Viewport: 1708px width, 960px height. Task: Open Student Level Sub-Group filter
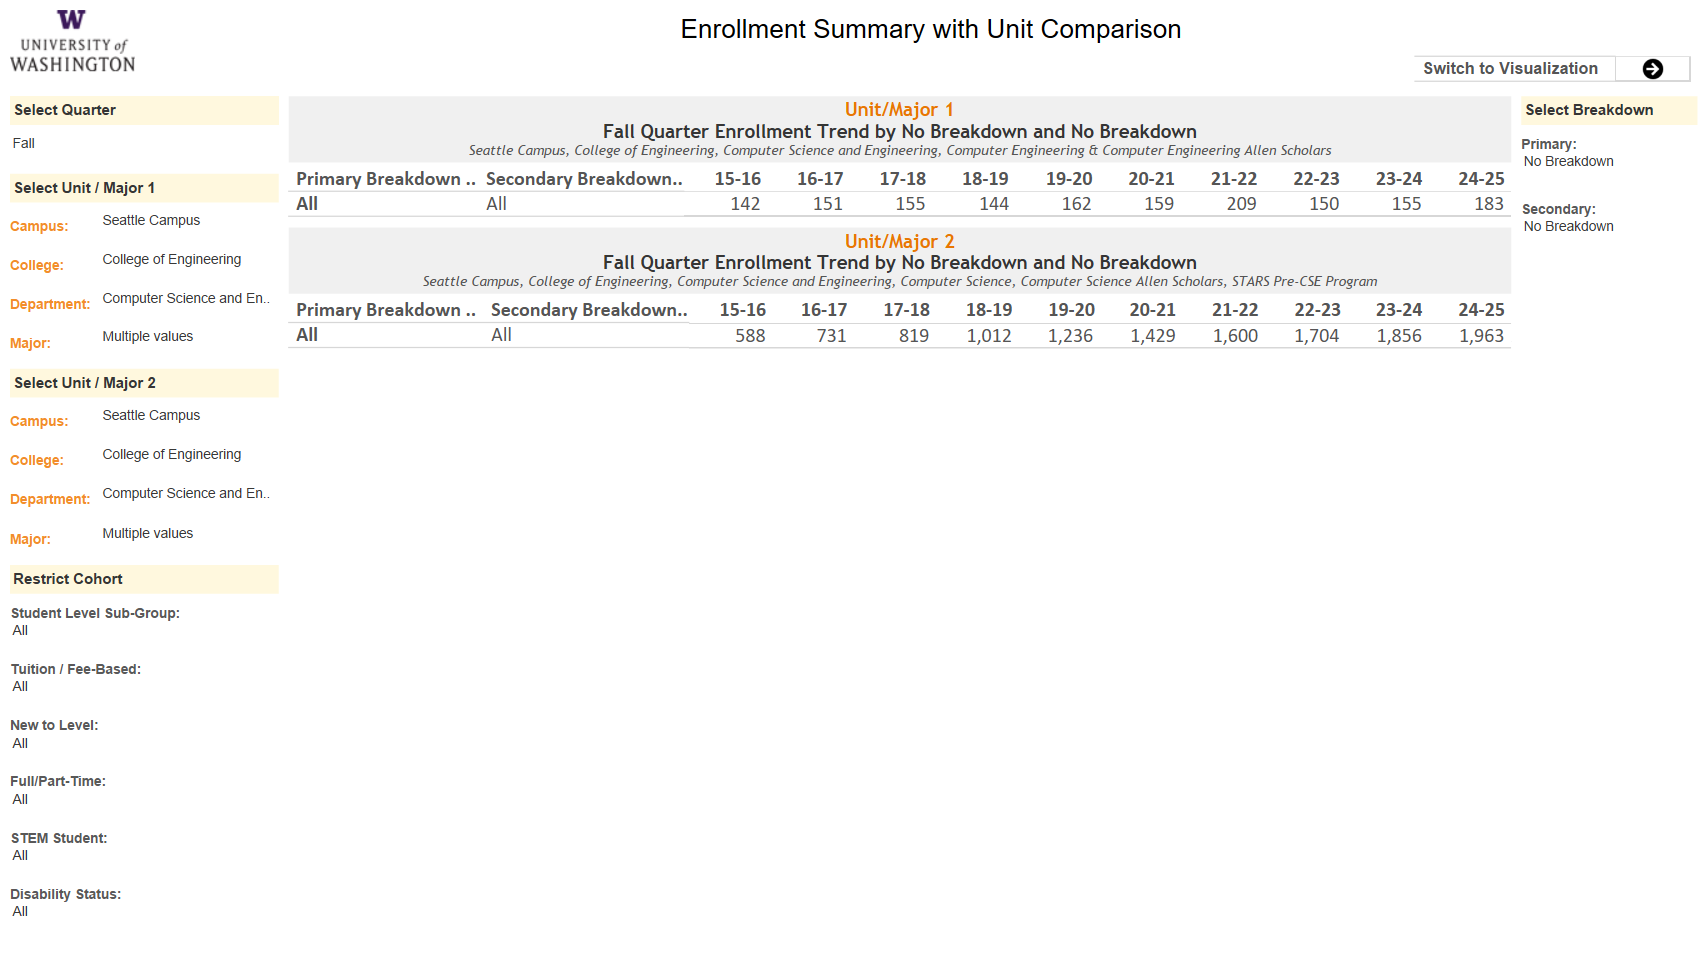tap(143, 631)
